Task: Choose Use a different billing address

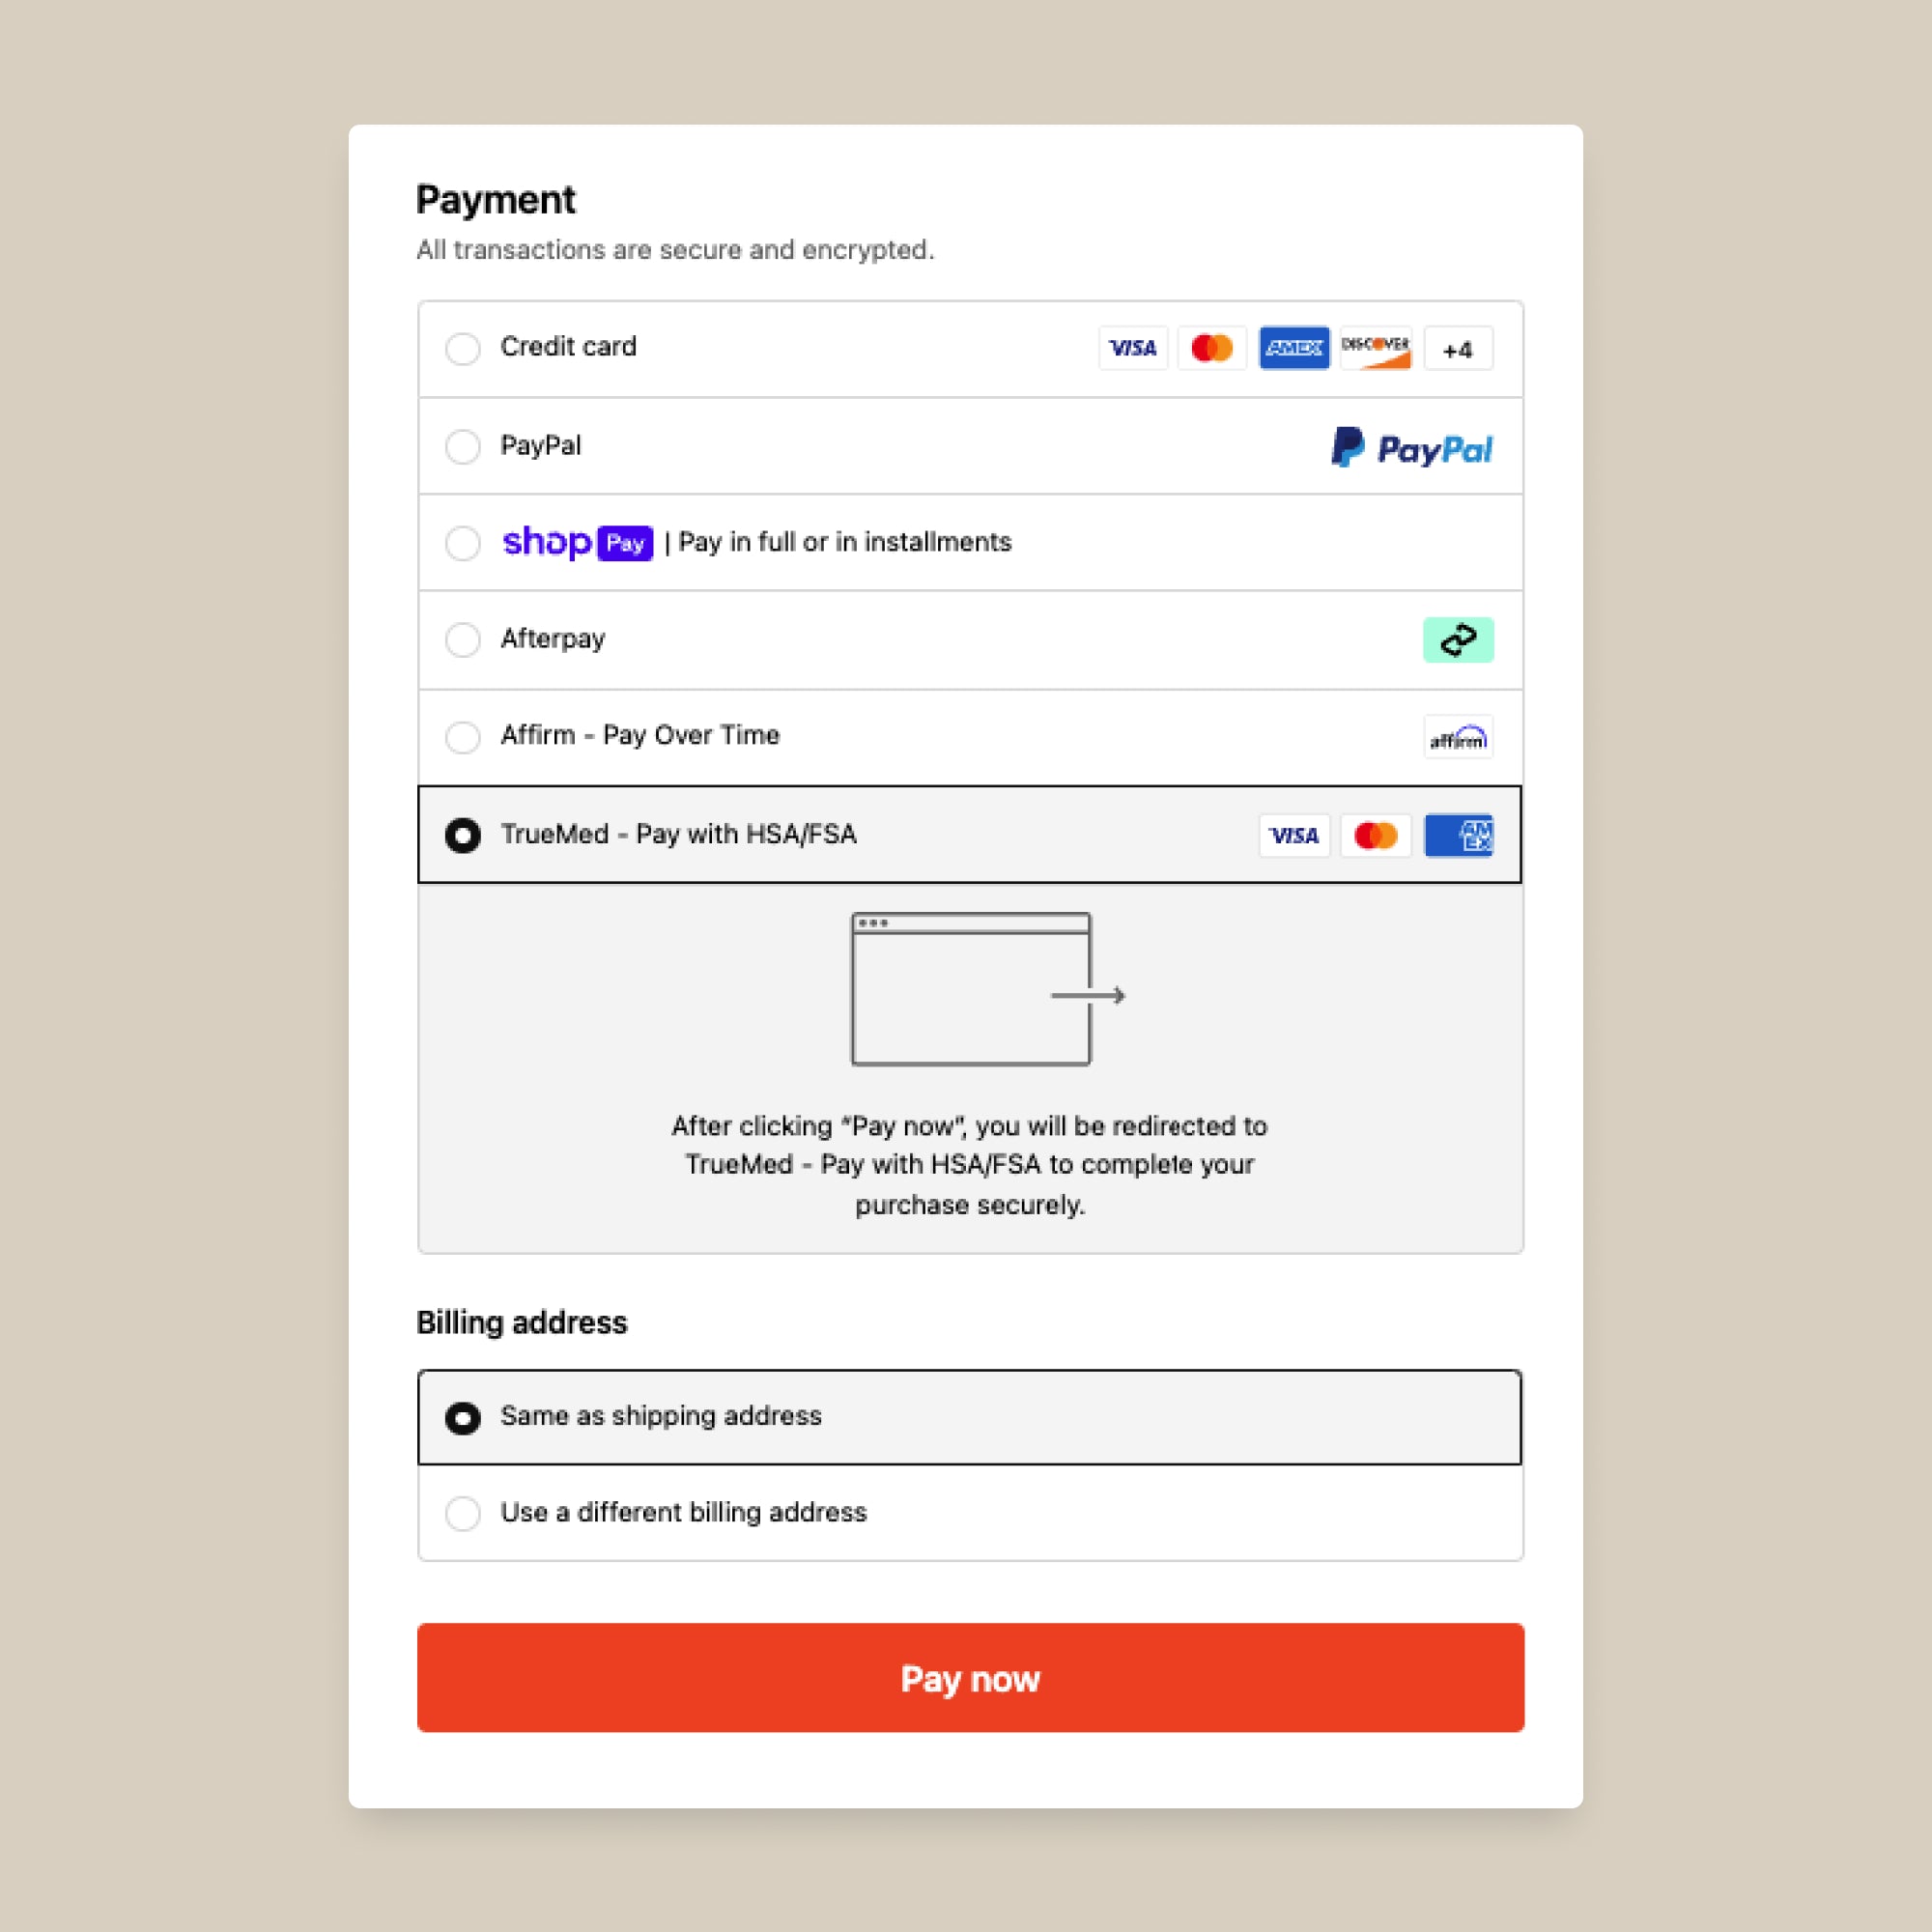Action: point(463,1513)
